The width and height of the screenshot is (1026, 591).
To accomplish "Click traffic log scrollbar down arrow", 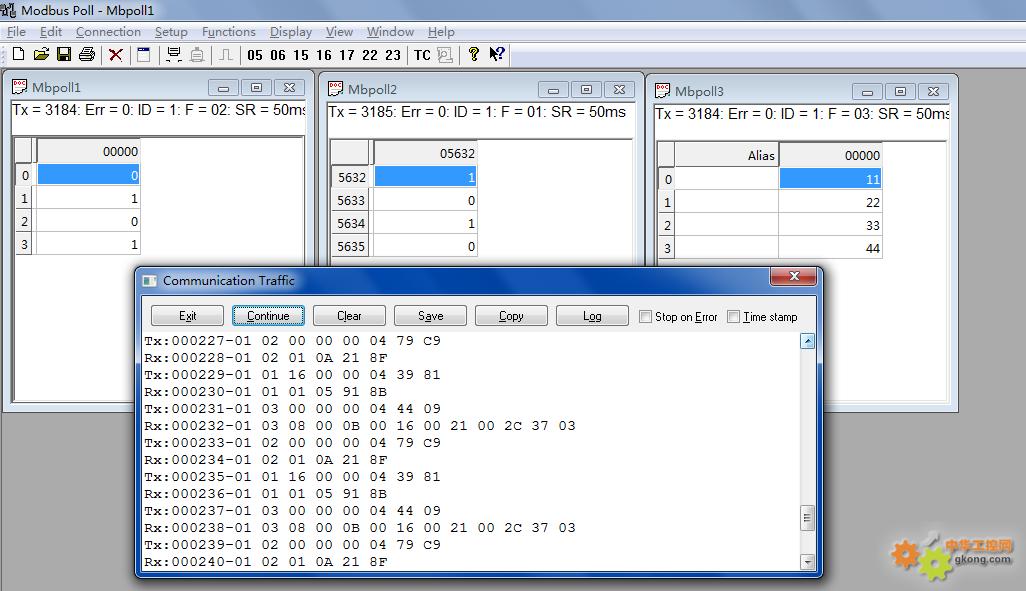I will point(807,562).
